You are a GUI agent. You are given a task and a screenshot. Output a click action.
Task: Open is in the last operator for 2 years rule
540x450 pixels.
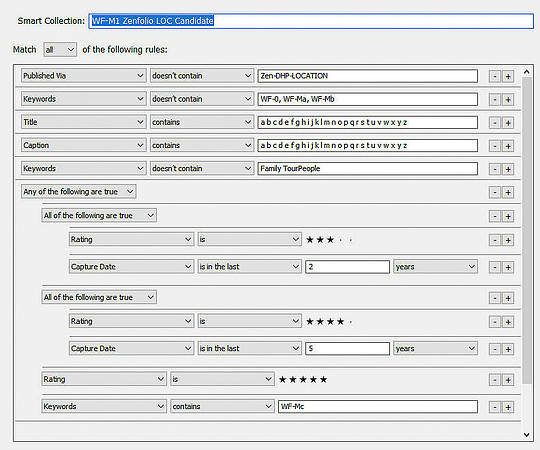point(250,266)
